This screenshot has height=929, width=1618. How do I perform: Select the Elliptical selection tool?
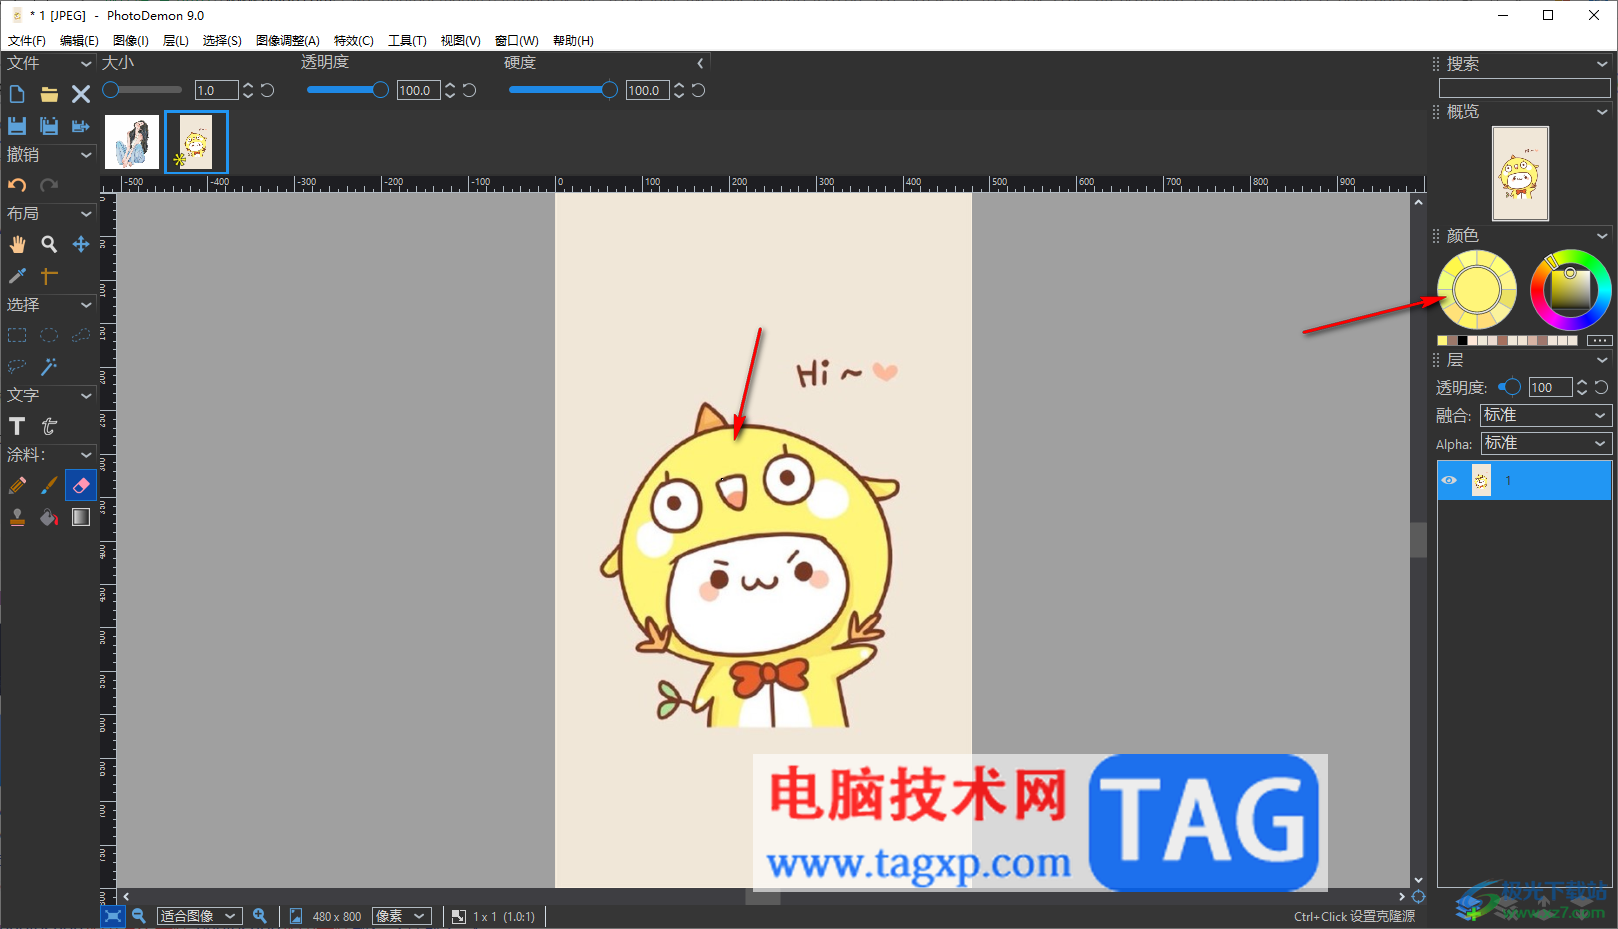(49, 335)
